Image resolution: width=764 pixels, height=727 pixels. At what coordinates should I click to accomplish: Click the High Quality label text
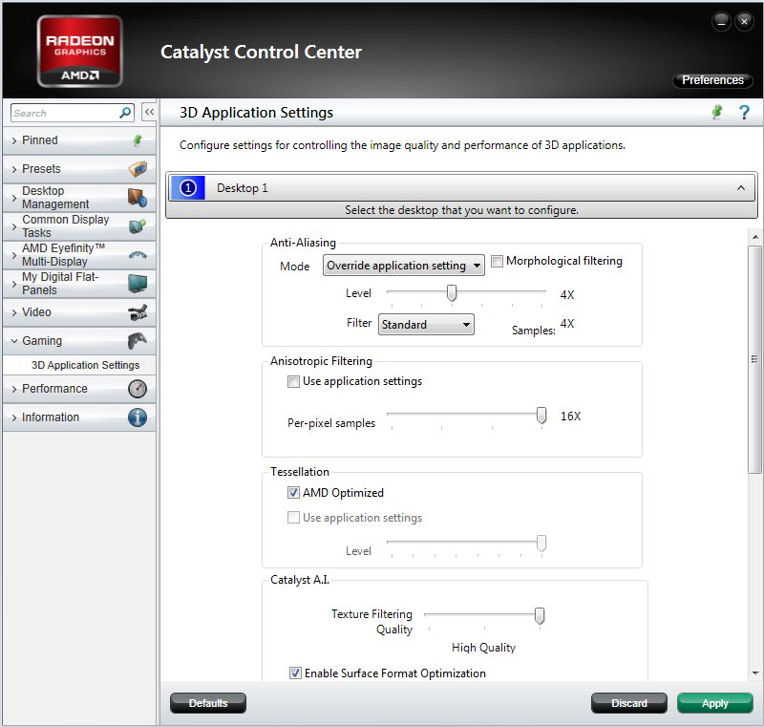(483, 648)
